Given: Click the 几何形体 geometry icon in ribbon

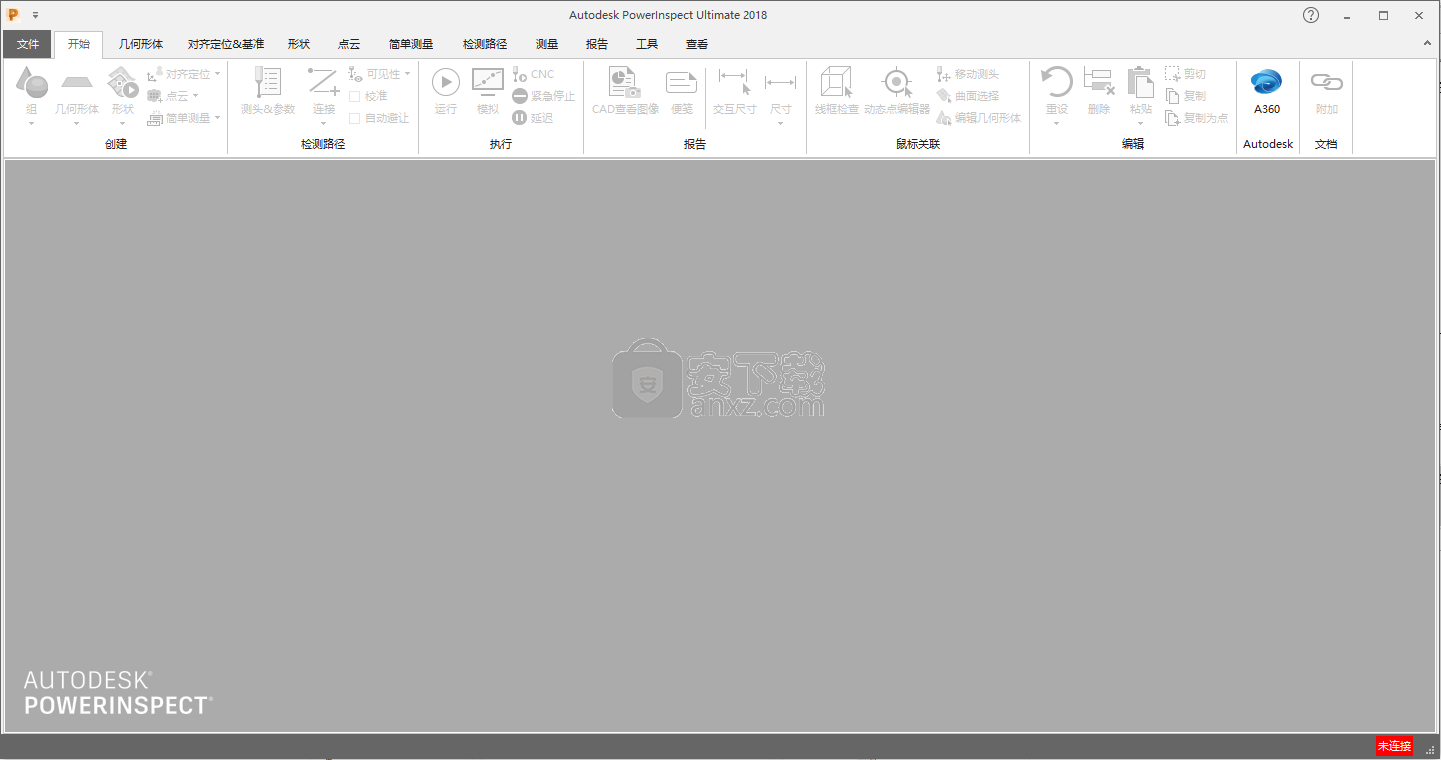Looking at the screenshot, I should point(77,82).
